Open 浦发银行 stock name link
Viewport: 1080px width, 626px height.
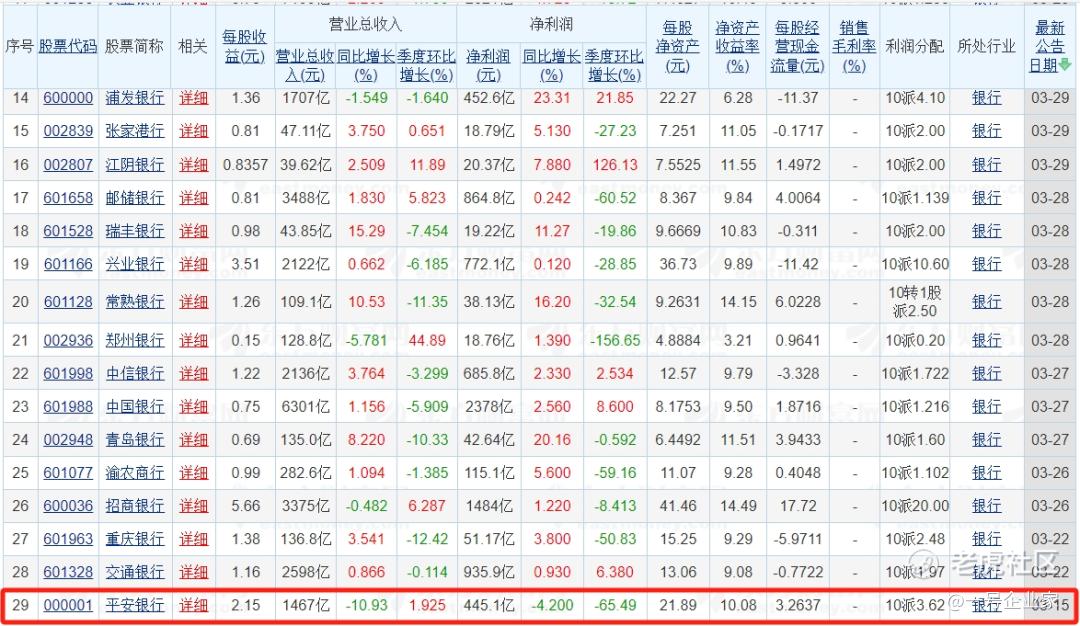pos(134,98)
